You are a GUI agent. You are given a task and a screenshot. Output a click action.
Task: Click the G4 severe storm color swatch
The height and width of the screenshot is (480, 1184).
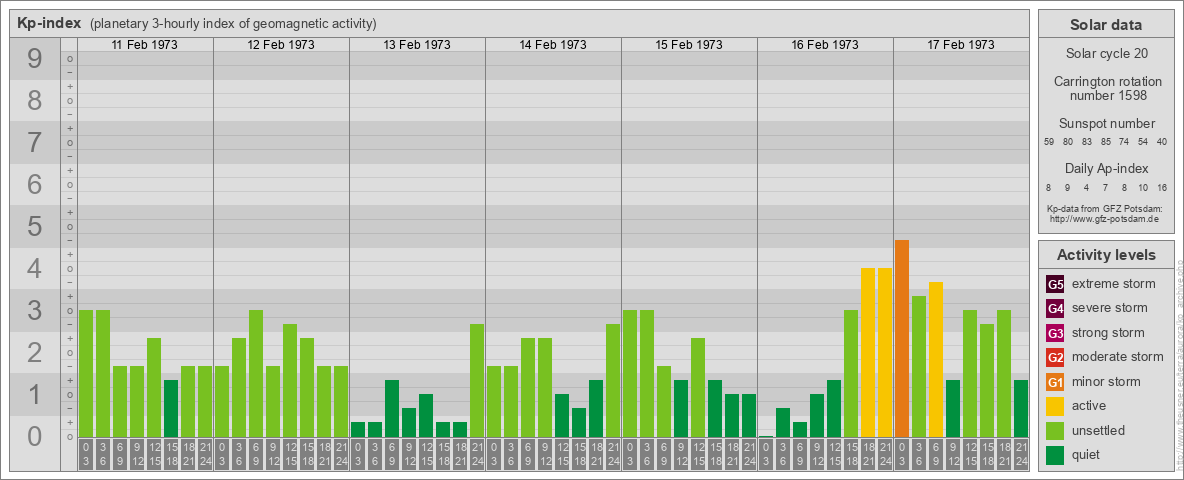click(x=1055, y=309)
